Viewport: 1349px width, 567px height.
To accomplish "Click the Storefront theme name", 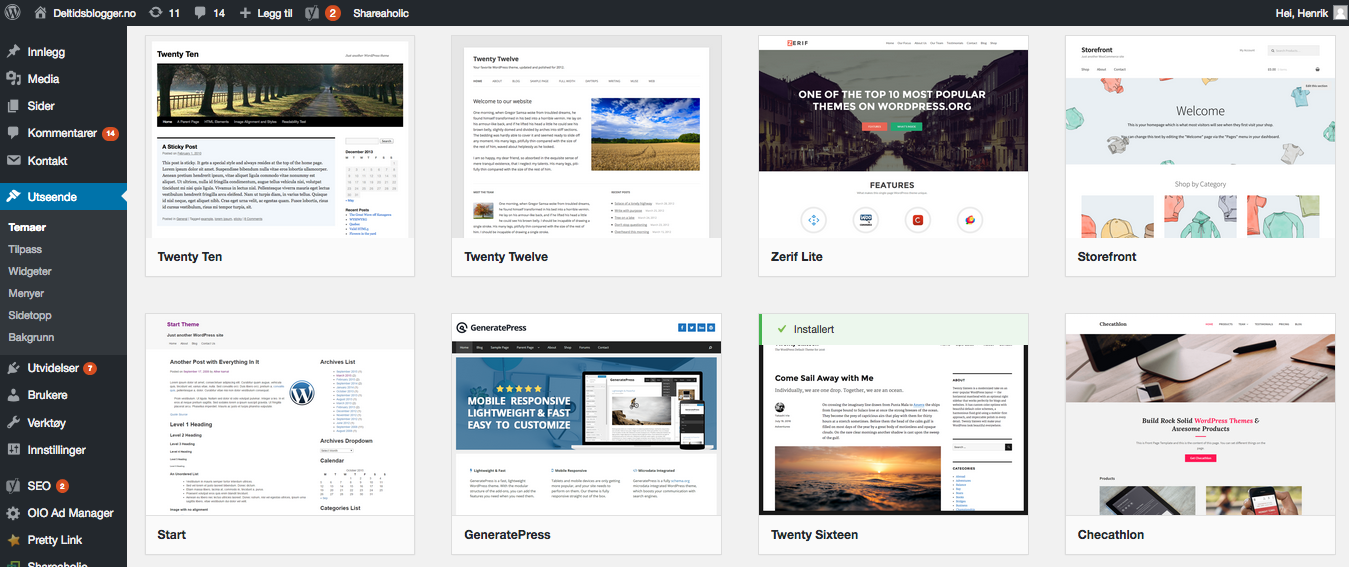I will pos(1107,257).
